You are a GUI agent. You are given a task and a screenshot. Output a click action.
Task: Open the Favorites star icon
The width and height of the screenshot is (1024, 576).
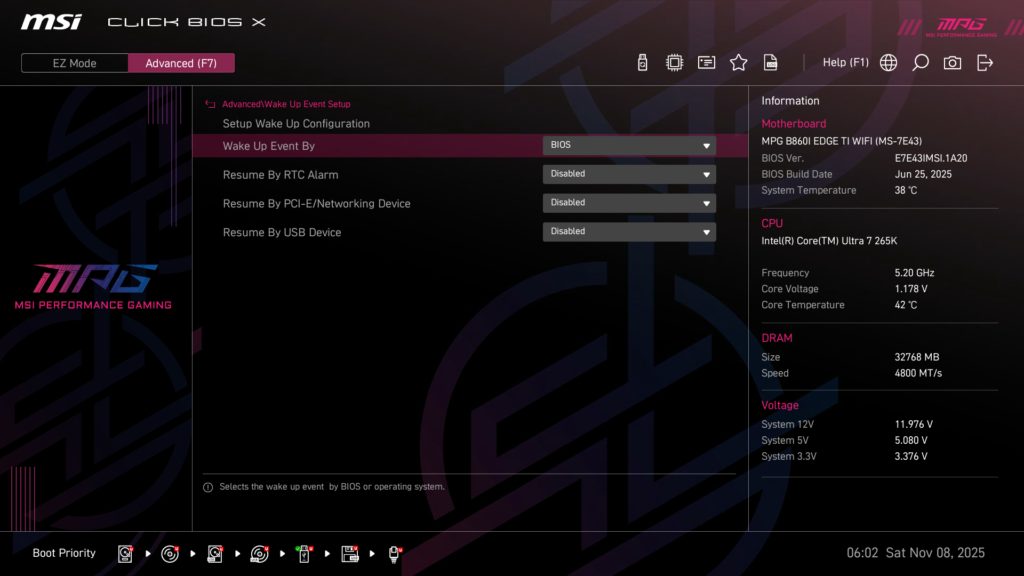[x=738, y=61]
